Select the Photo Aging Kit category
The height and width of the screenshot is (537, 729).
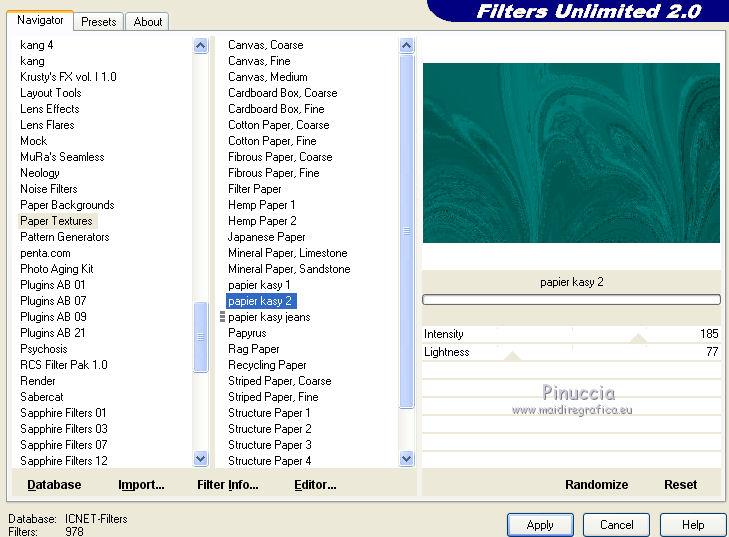[x=57, y=269]
